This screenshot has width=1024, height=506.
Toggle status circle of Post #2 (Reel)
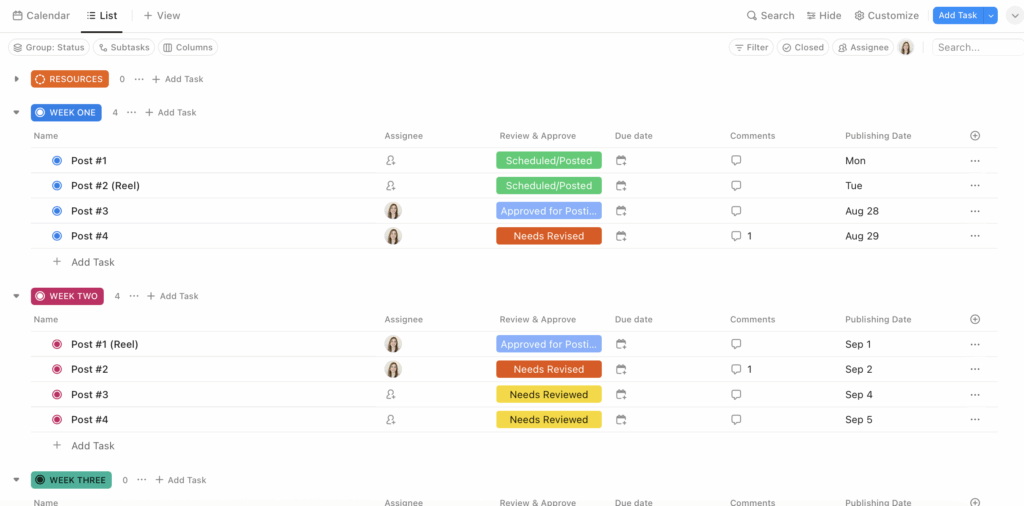(57, 185)
